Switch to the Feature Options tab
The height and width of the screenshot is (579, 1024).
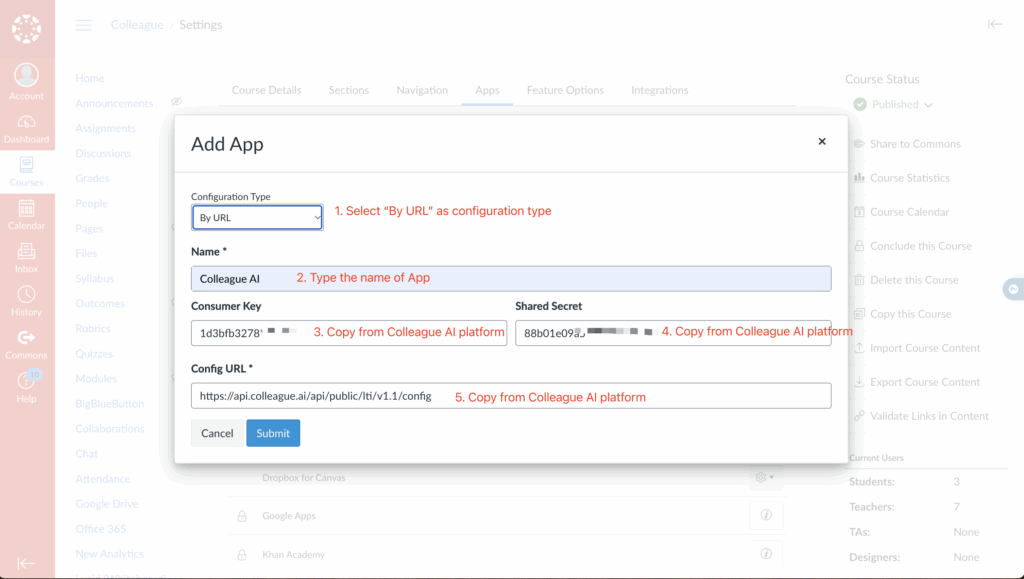pyautogui.click(x=565, y=90)
